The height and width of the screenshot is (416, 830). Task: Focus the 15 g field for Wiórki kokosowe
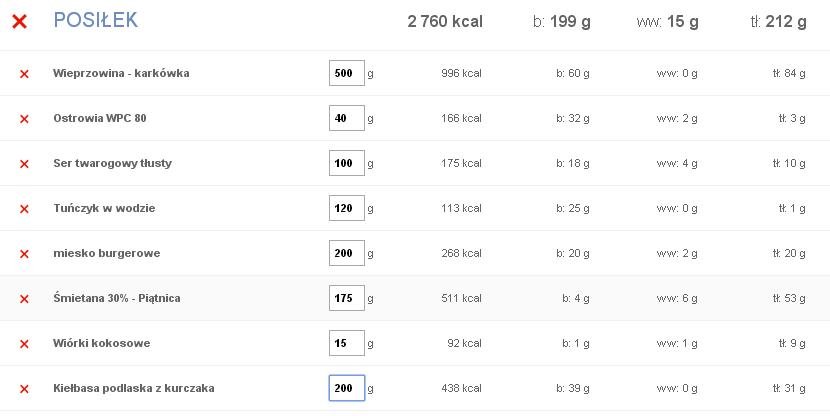pyautogui.click(x=347, y=343)
